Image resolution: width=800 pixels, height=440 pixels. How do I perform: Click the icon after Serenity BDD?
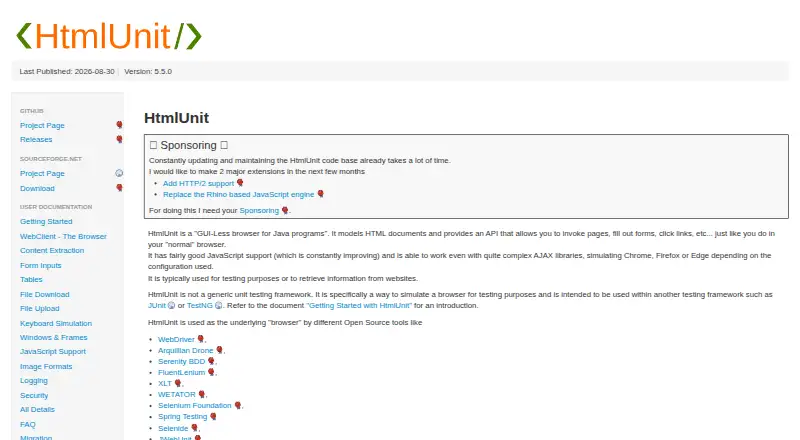point(211,361)
